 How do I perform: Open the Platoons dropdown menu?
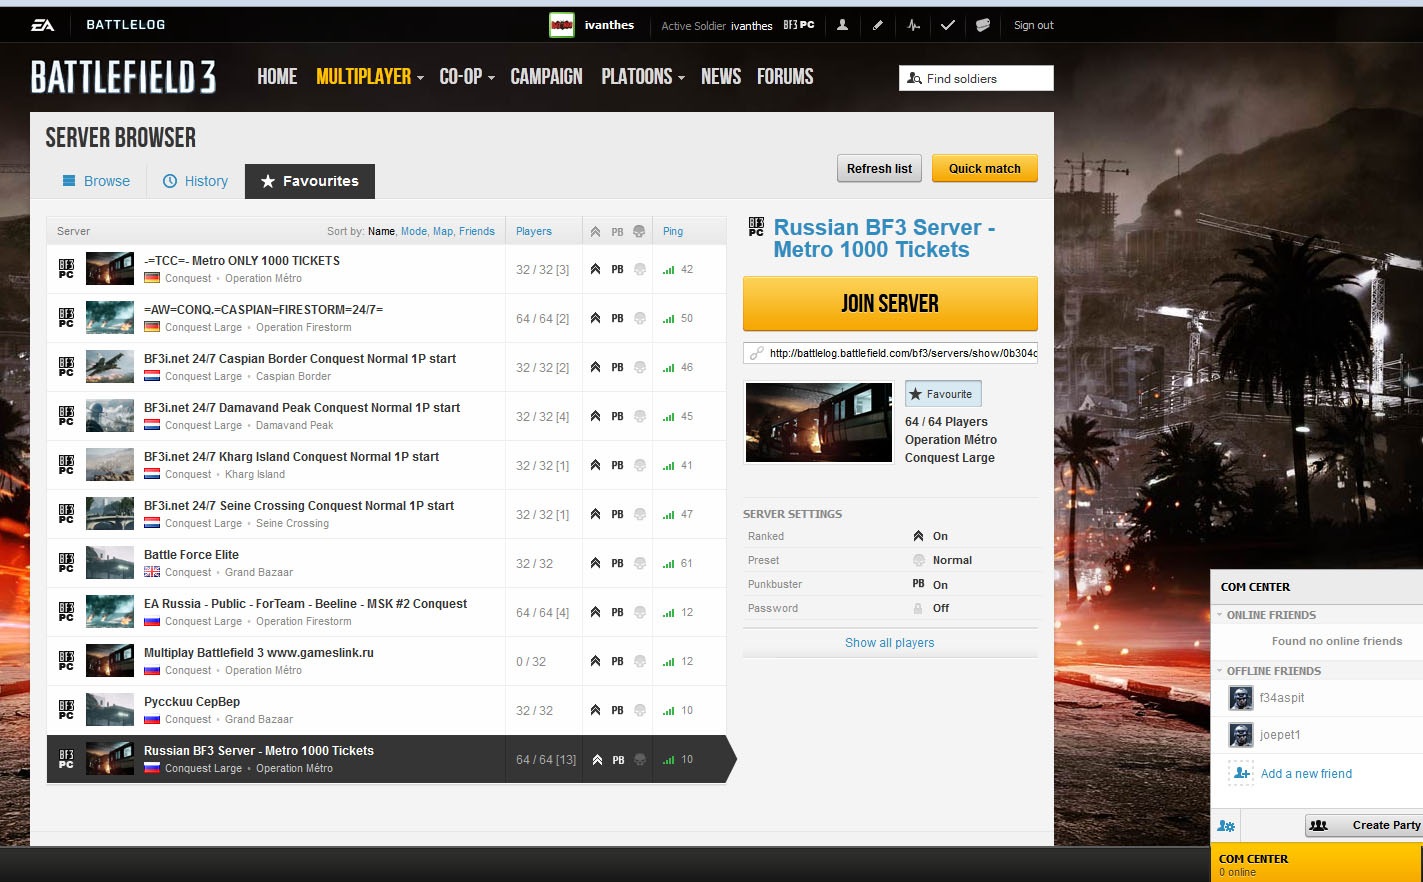tap(642, 77)
